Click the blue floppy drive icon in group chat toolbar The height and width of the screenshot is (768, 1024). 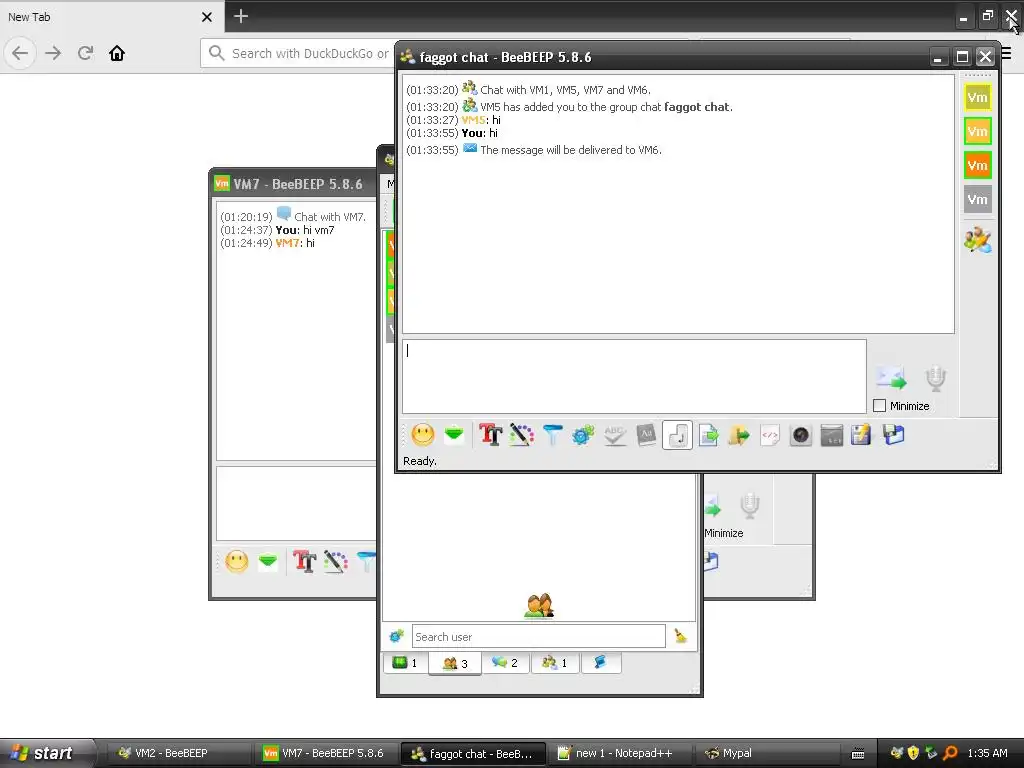893,435
